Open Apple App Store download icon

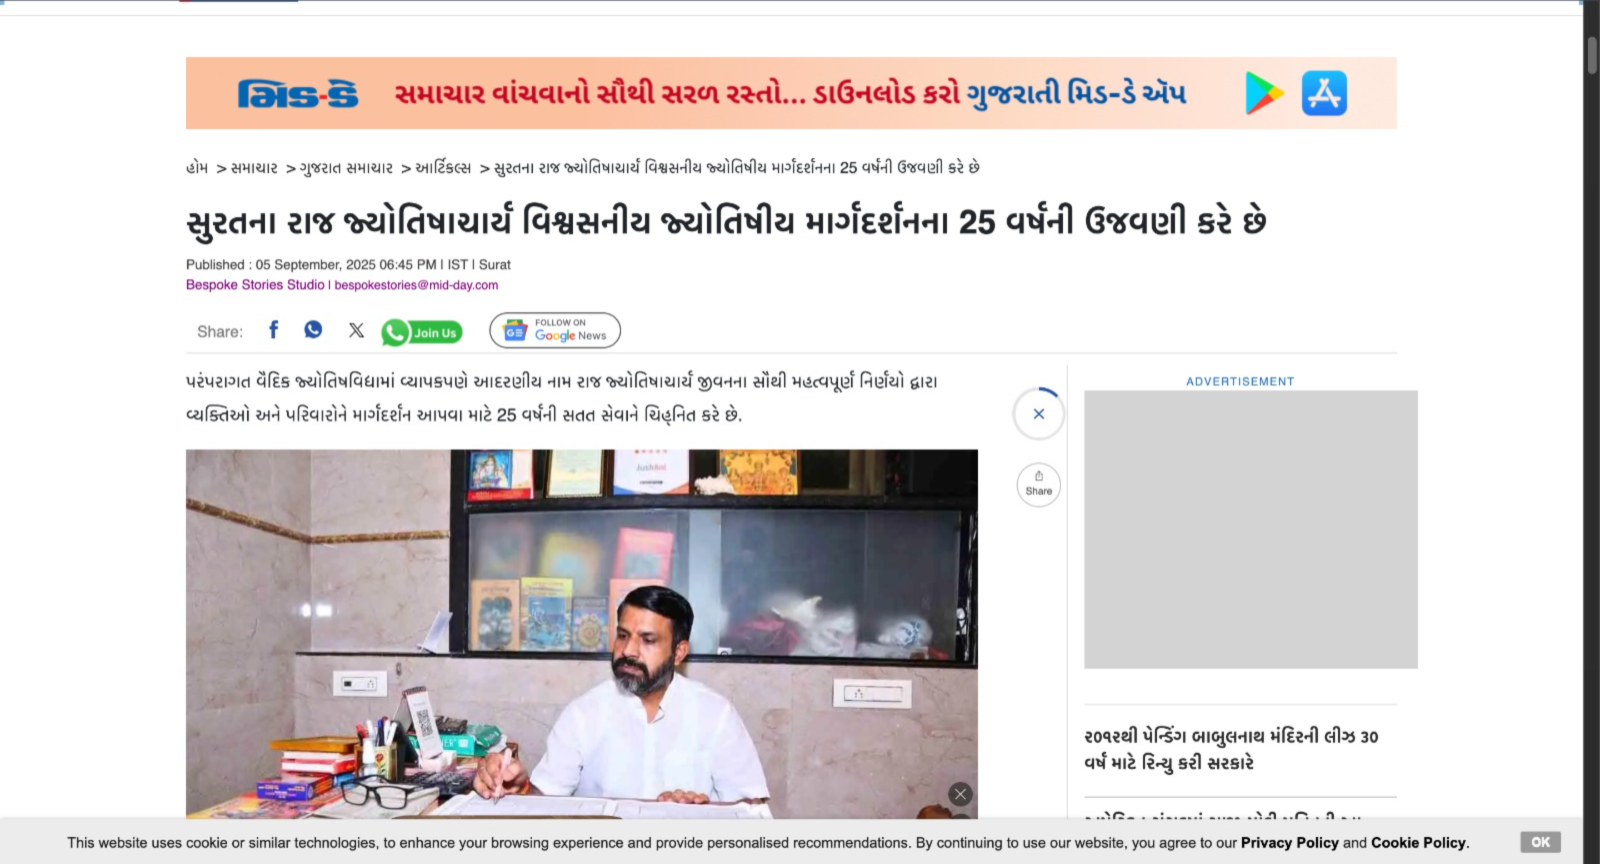point(1324,93)
